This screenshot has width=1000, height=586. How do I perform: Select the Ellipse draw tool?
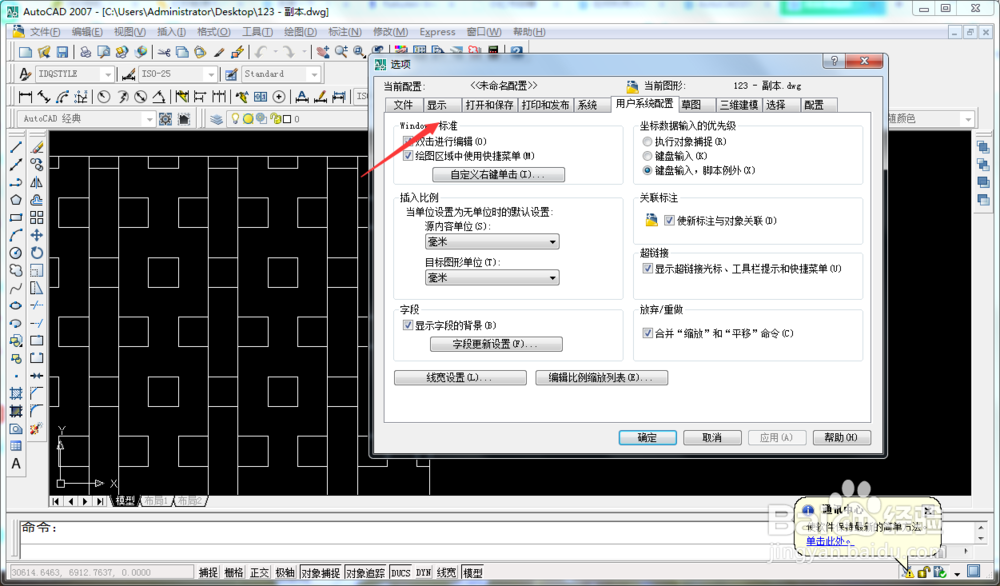click(x=16, y=306)
